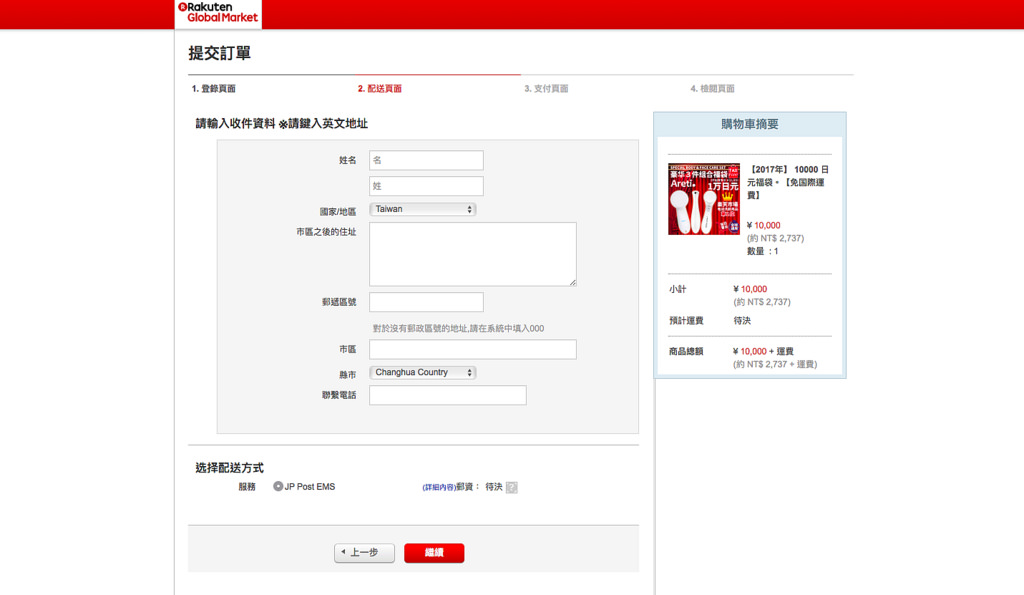Go to step 1. 登錄頁面
Viewport: 1024px width, 595px height.
214,89
